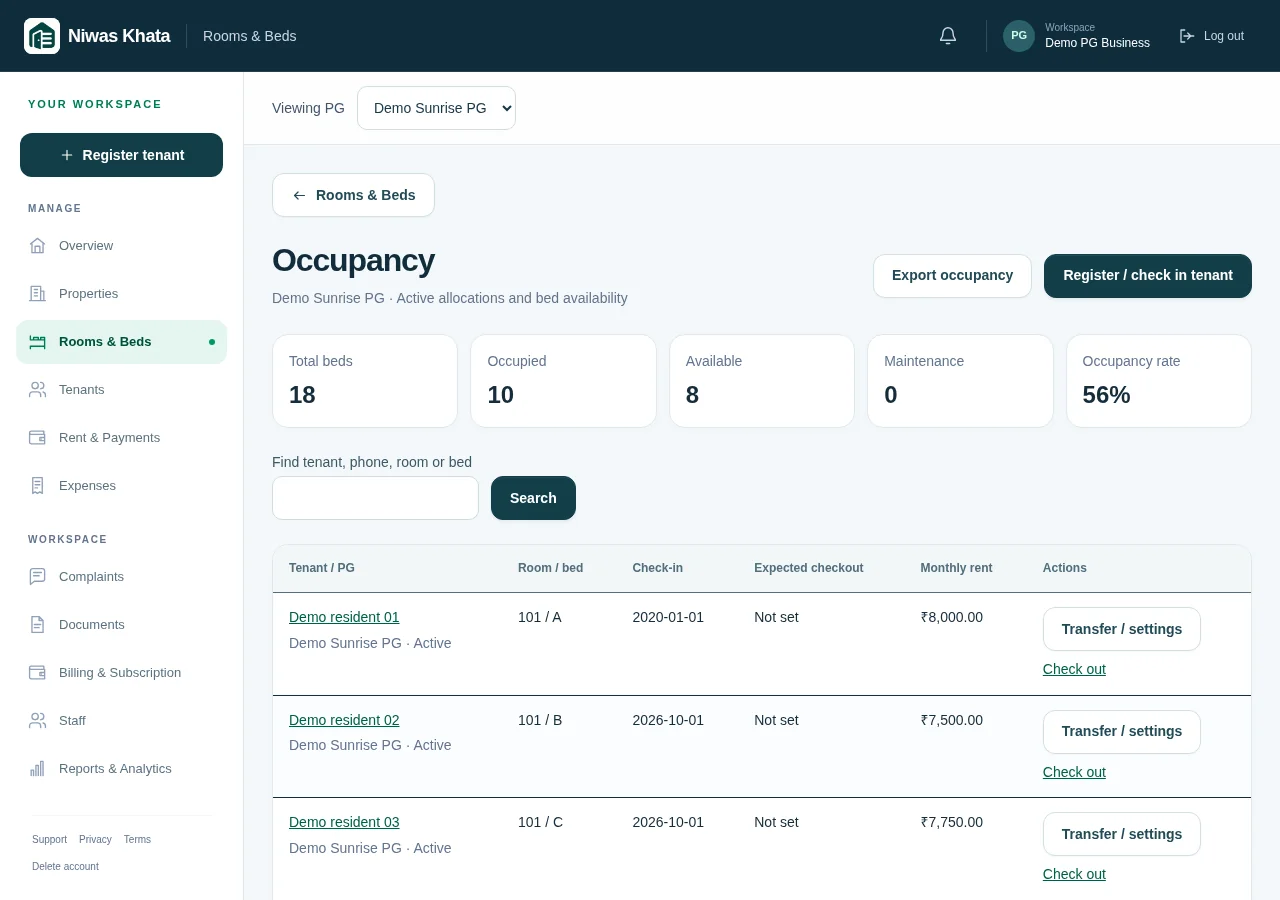This screenshot has width=1280, height=900.
Task: Click the Total beds 18 card
Action: click(x=365, y=381)
